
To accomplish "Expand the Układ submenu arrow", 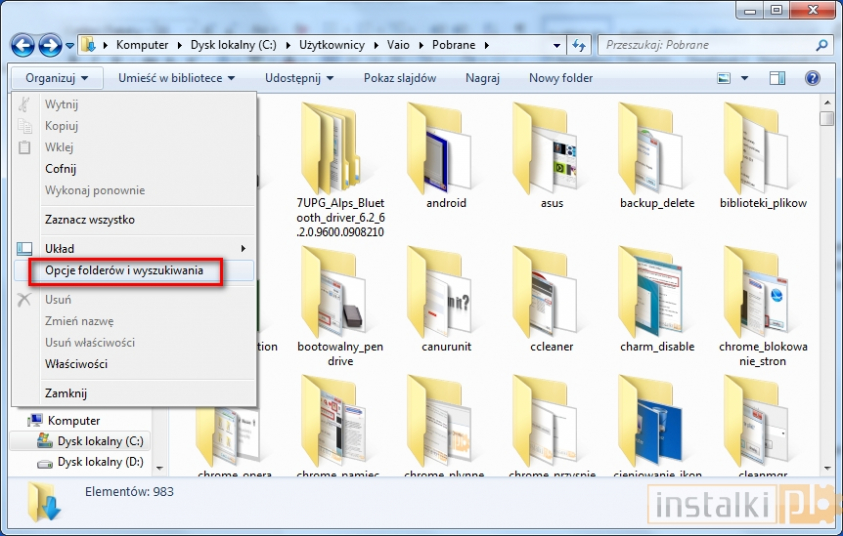I will (x=243, y=248).
